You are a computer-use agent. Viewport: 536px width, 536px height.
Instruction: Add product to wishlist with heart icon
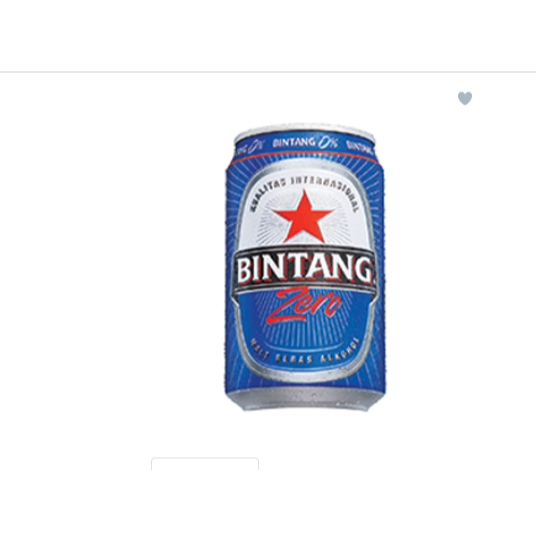point(465,98)
